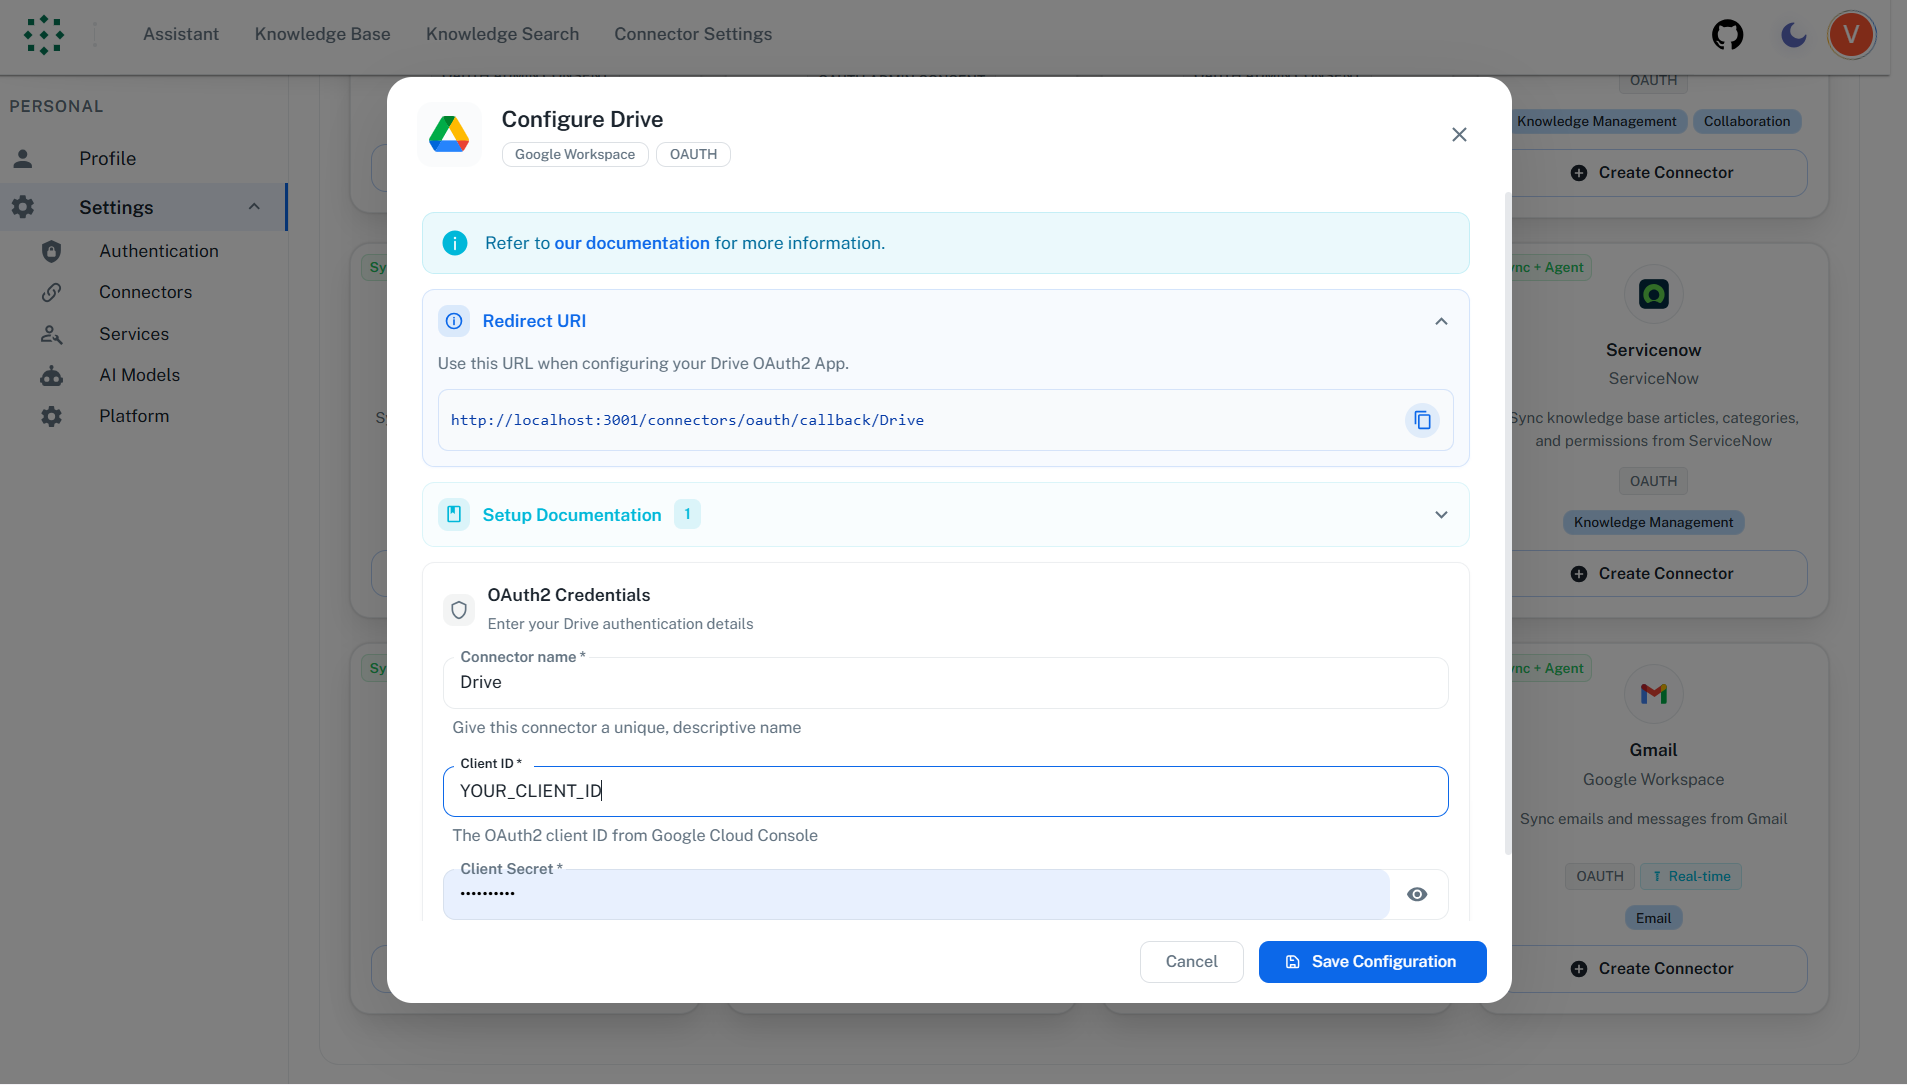Select the Servicenow connector icon

[1652, 294]
